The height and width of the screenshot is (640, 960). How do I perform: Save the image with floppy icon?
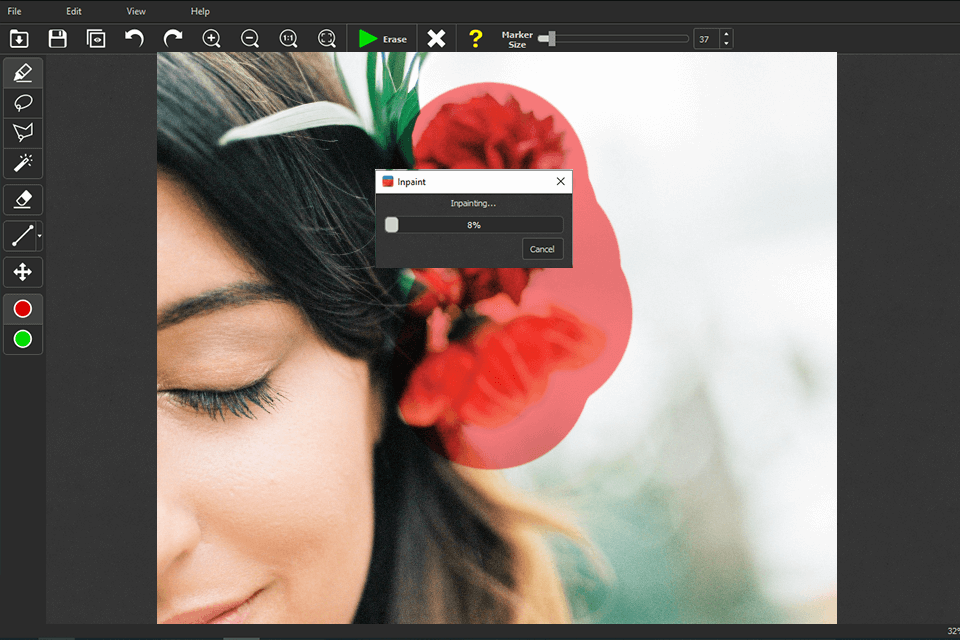coord(57,38)
